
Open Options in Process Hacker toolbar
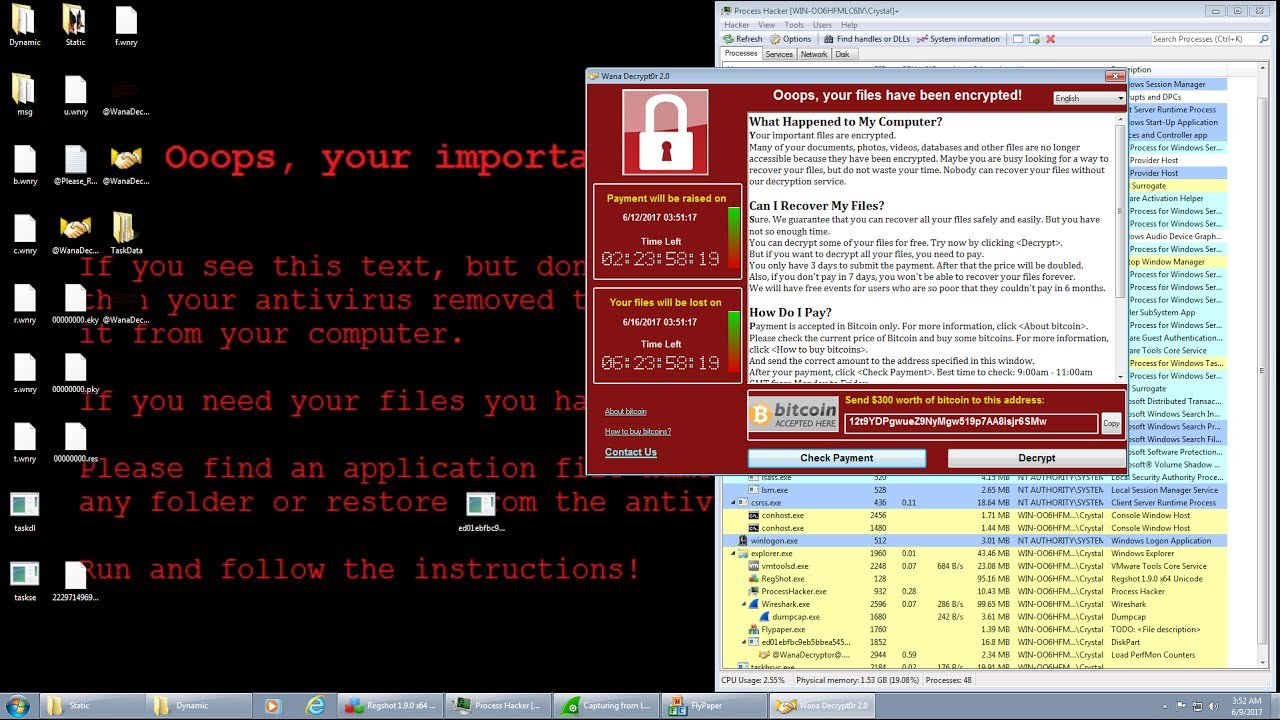coord(790,39)
